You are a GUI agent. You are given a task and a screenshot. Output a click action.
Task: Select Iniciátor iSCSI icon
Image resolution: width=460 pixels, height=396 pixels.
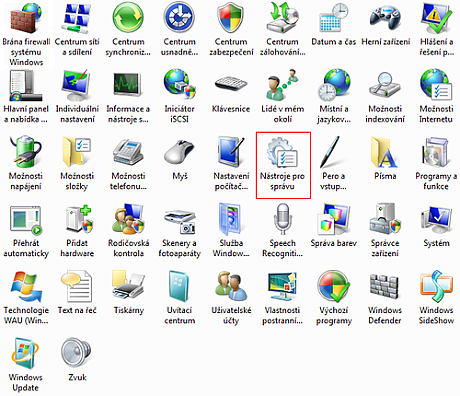pyautogui.click(x=179, y=85)
